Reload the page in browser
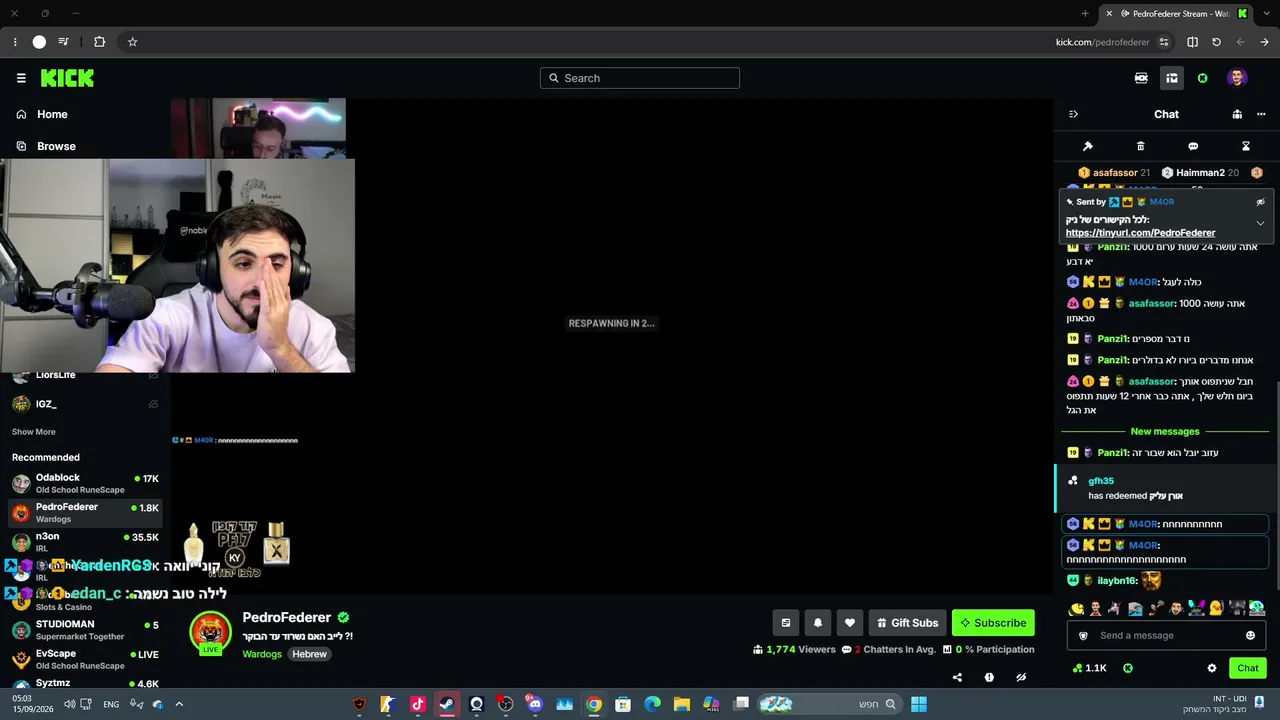The image size is (1280, 720). [x=1216, y=42]
